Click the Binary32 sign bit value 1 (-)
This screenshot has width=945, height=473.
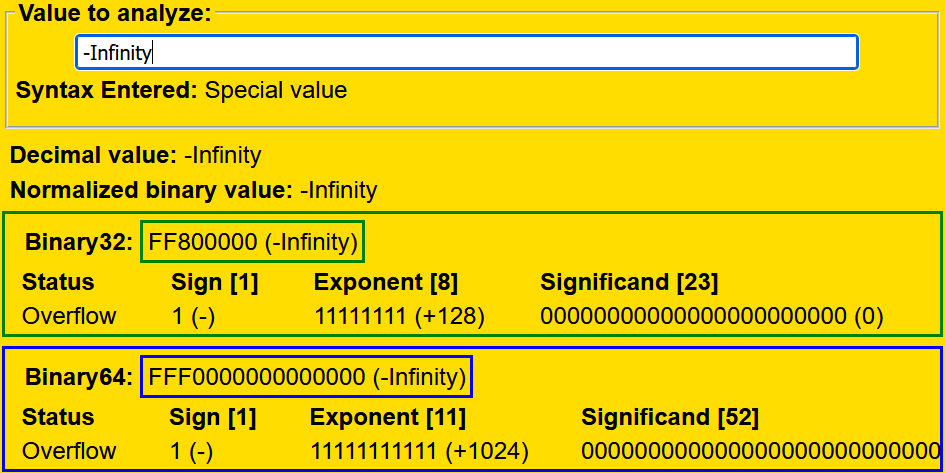193,316
